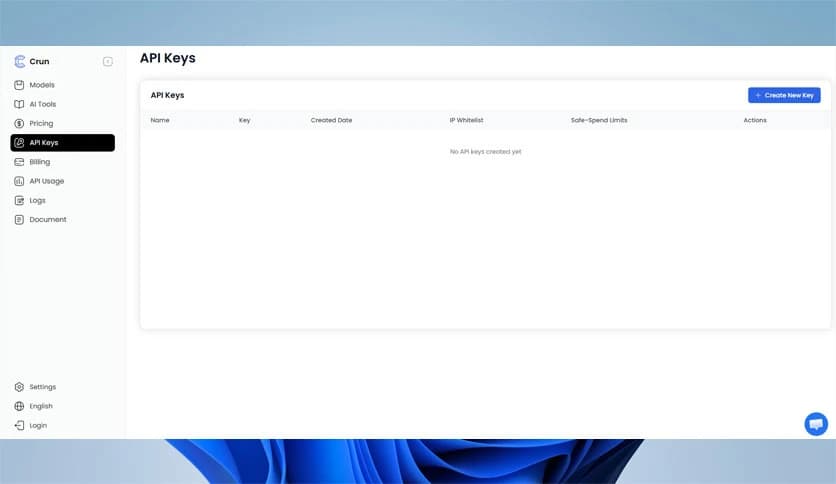Navigate to API Usage

[x=47, y=181]
